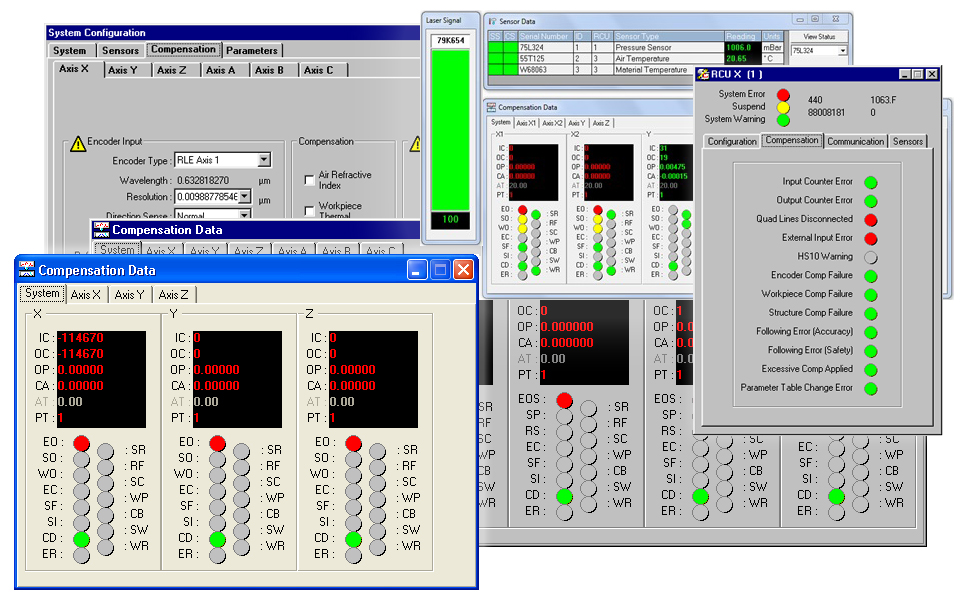Open the Axis Y tab in front Compensation Data
The width and height of the screenshot is (960, 600).
click(x=130, y=294)
